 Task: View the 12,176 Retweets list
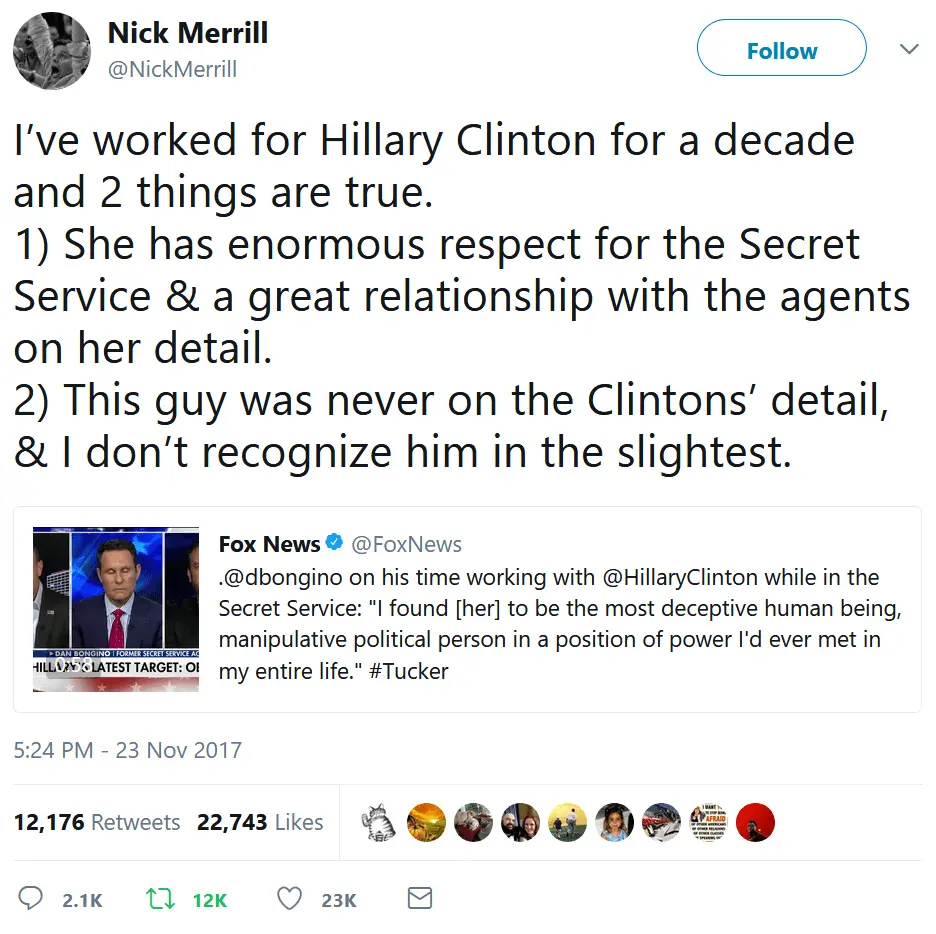pyautogui.click(x=97, y=822)
